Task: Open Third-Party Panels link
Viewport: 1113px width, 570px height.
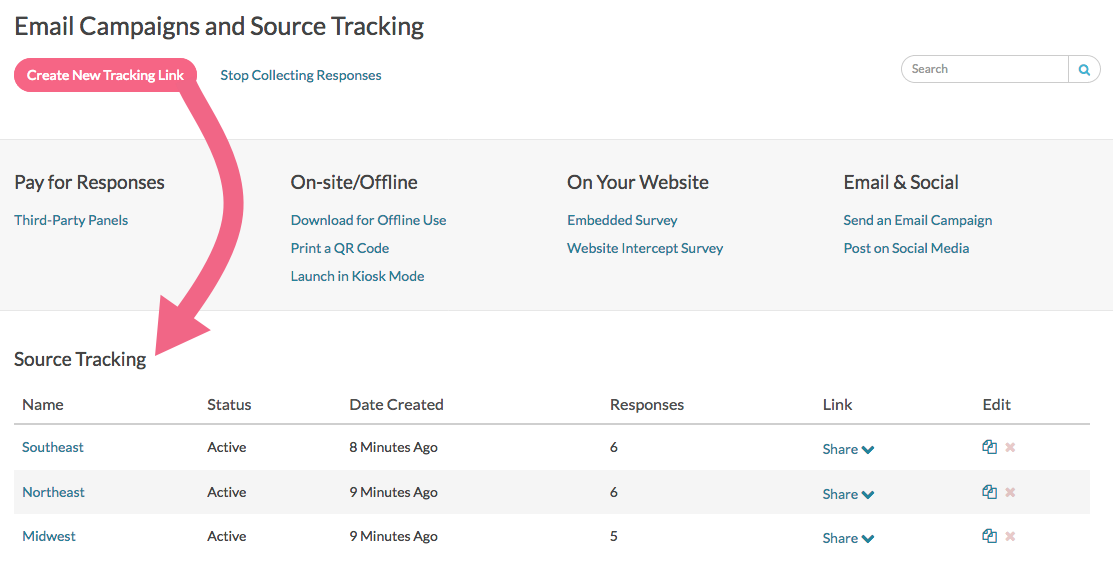Action: (x=71, y=220)
